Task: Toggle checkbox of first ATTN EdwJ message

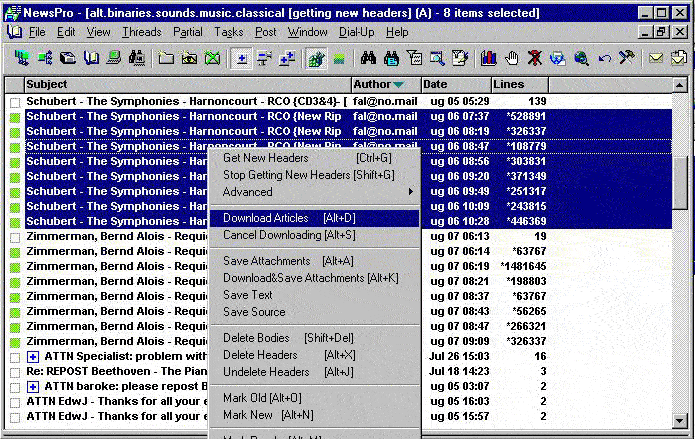Action: point(15,402)
